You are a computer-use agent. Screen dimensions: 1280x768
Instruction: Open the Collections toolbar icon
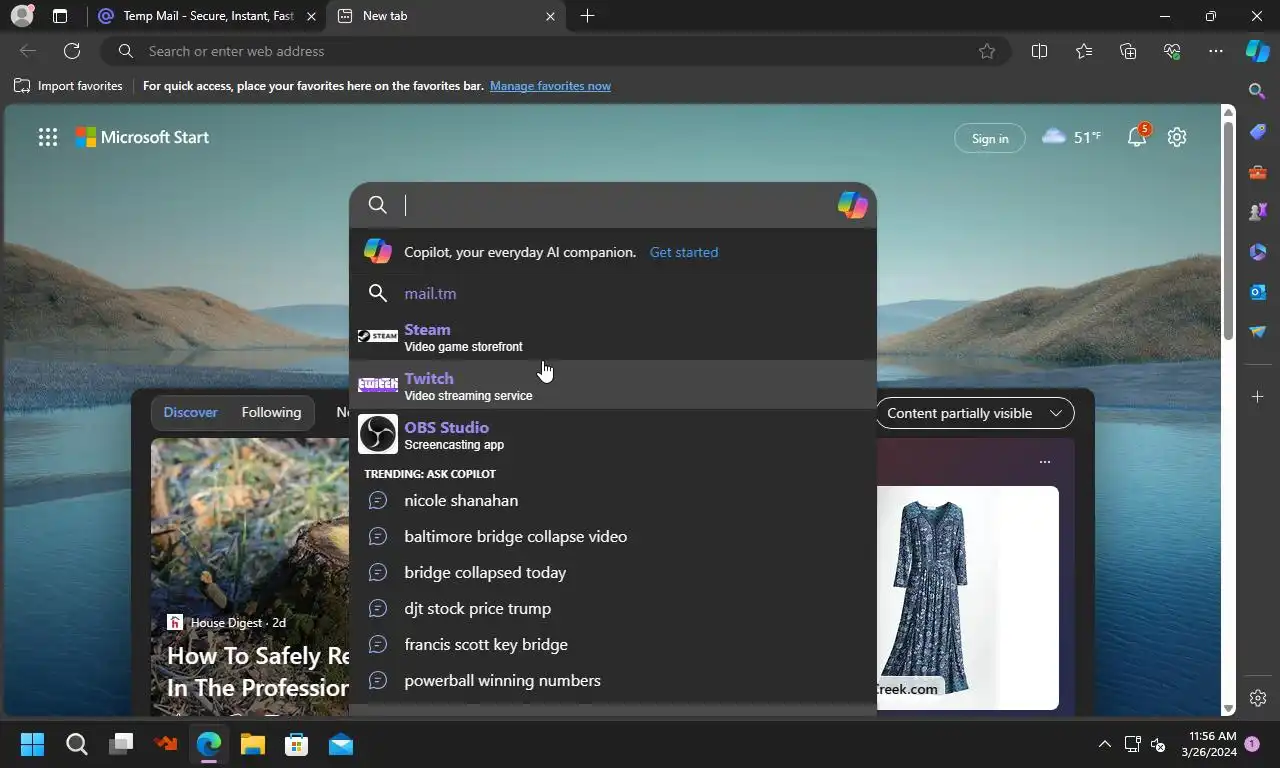(1128, 51)
